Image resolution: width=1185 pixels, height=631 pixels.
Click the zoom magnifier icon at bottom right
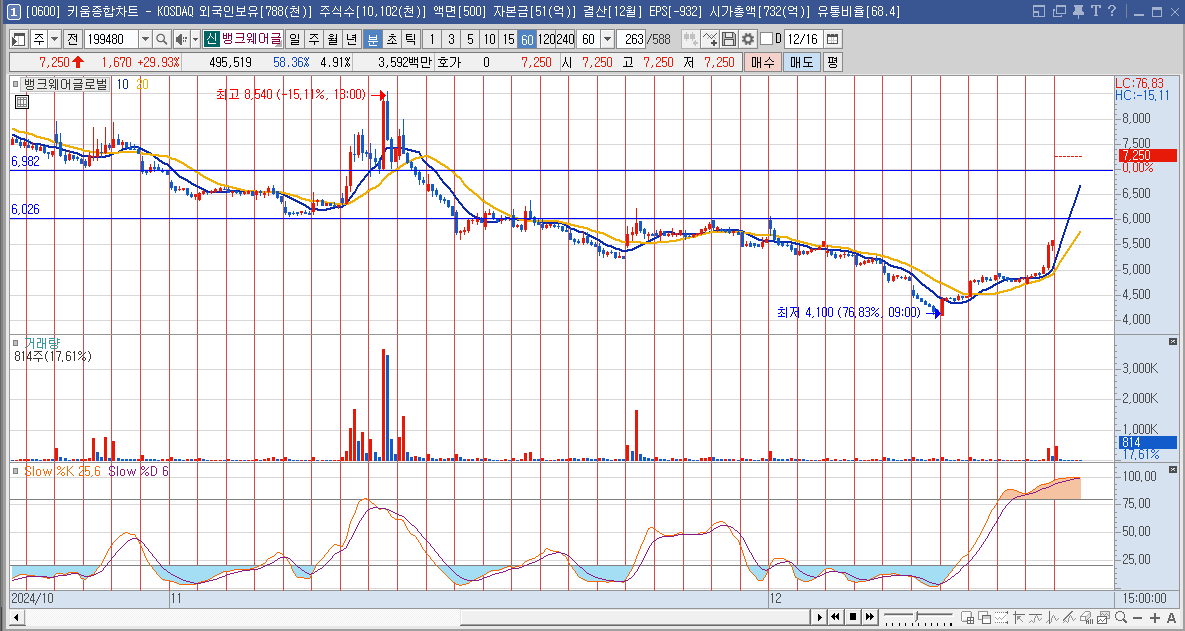(x=1121, y=617)
